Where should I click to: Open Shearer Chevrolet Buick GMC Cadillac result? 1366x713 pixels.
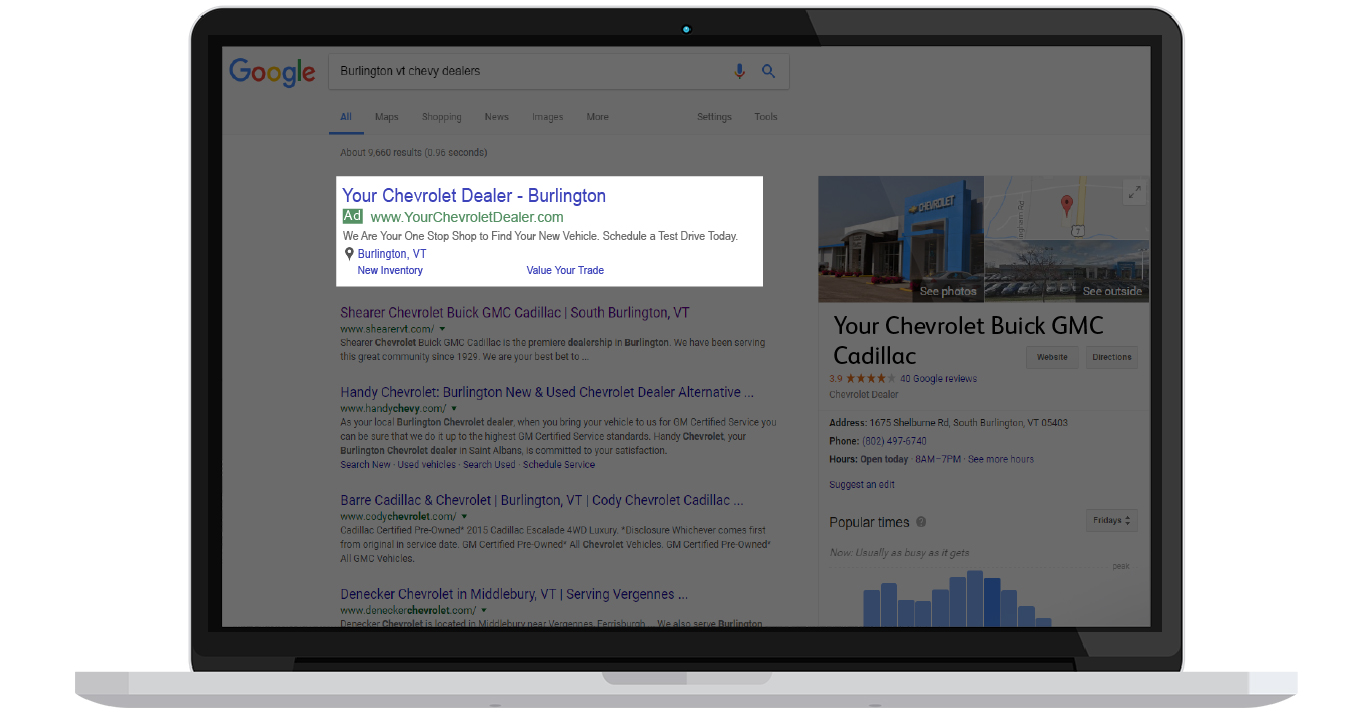coord(515,313)
